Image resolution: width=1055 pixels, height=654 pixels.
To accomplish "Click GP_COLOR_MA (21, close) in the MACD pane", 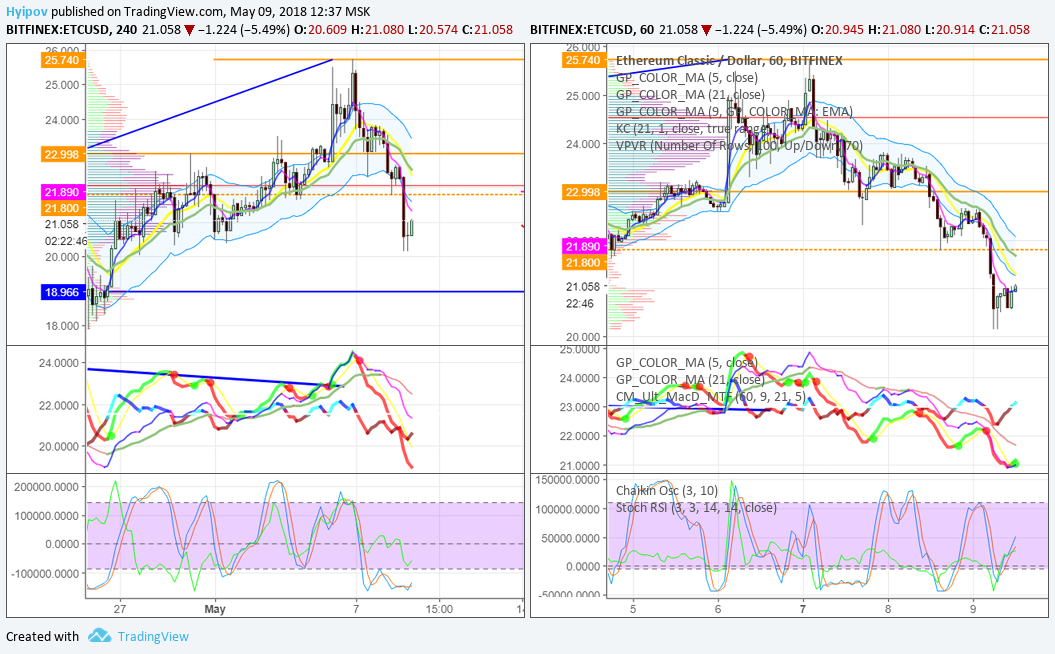I will [690, 379].
